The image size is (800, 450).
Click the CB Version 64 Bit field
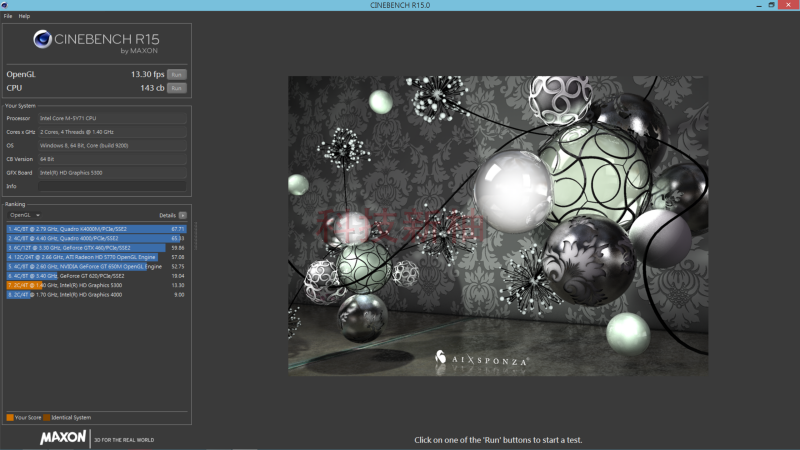pyautogui.click(x=112, y=159)
